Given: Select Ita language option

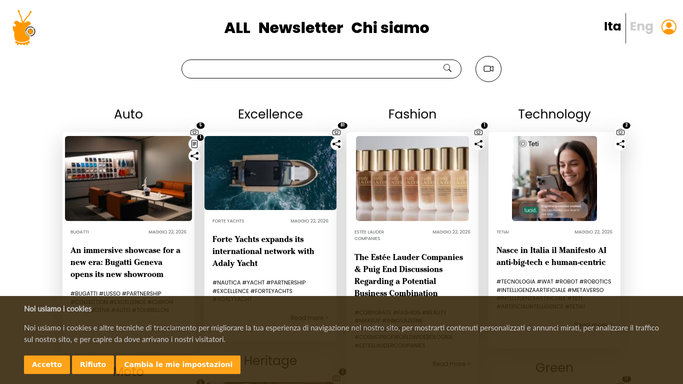Looking at the screenshot, I should pyautogui.click(x=612, y=27).
